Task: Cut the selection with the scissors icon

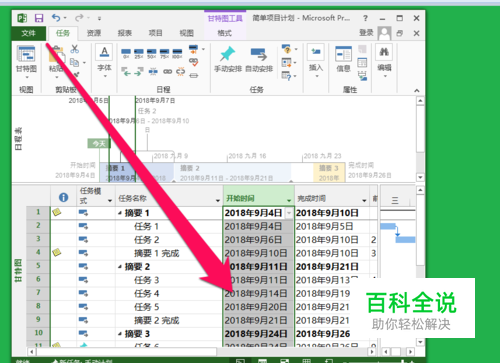Action: point(75,49)
